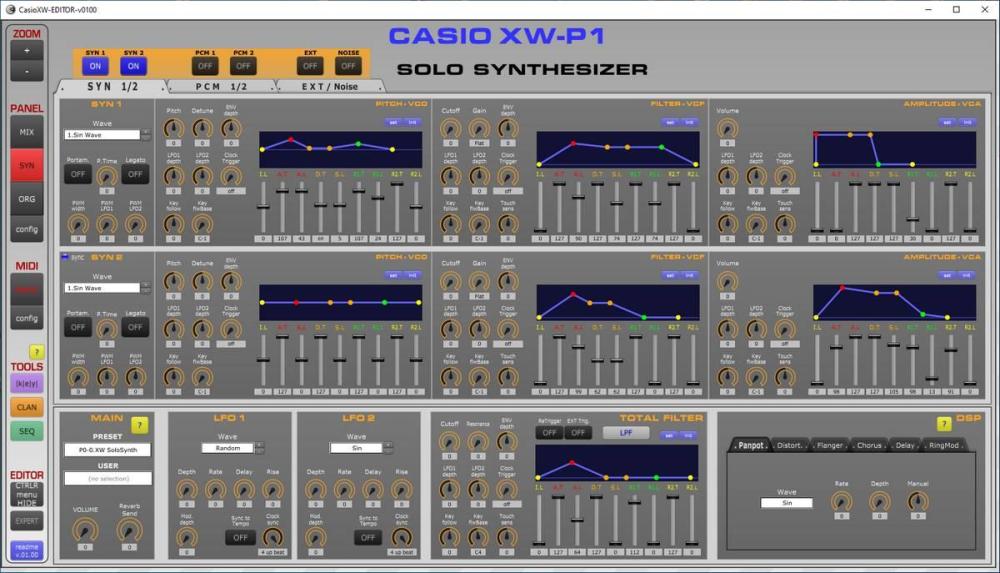The width and height of the screenshot is (1000, 573).
Task: Open the DSP Delay tab
Action: (905, 445)
